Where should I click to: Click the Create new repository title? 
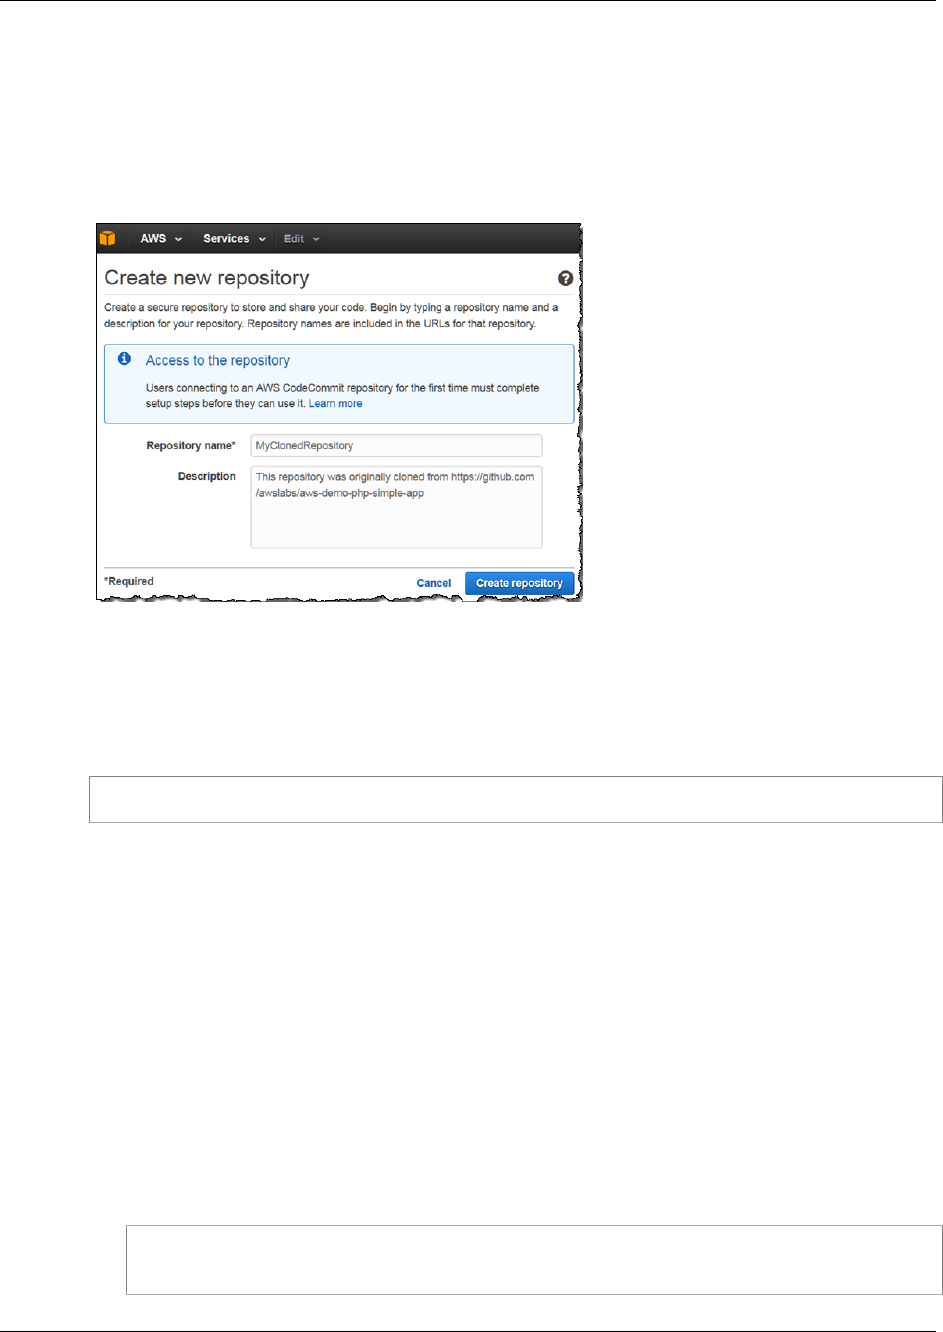[207, 278]
